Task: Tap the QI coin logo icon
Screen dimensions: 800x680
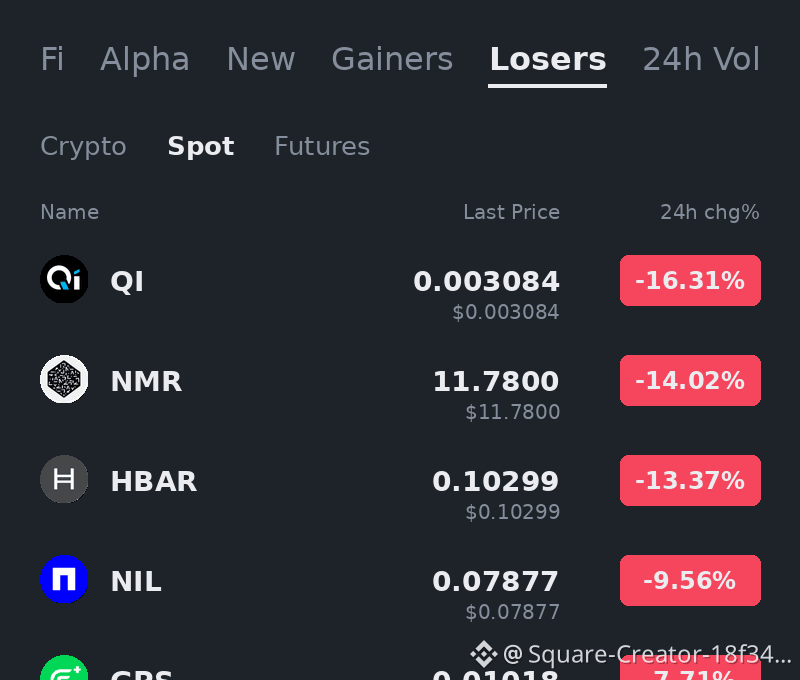Action: tap(64, 279)
